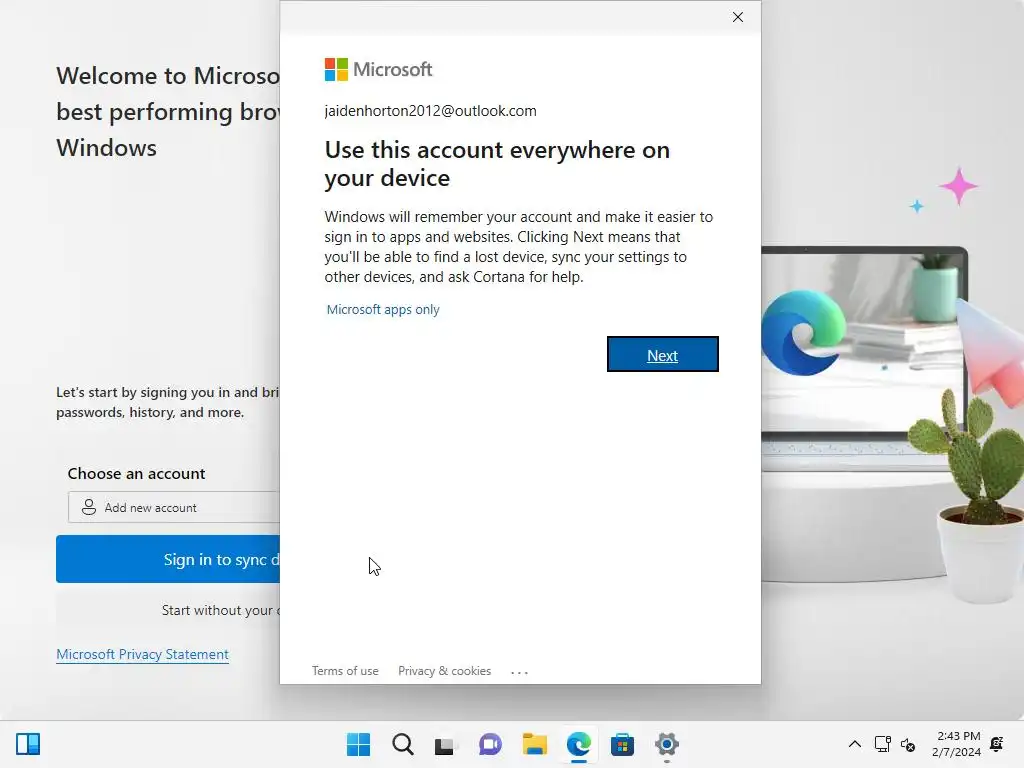The image size is (1024, 768).
Task: Launch Chat app from taskbar
Action: 490,744
